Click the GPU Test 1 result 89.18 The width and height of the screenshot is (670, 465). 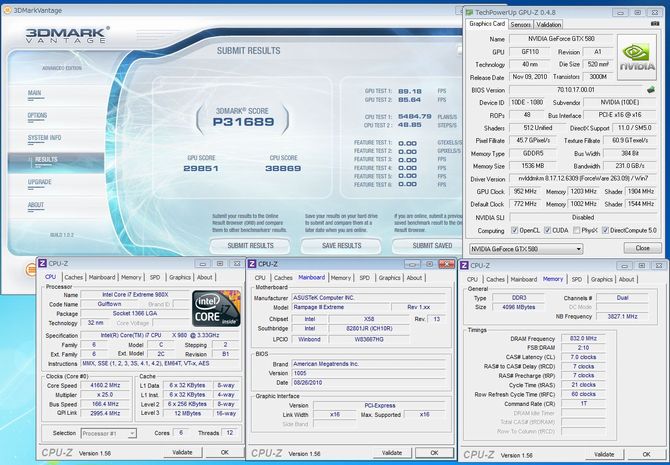409,91
